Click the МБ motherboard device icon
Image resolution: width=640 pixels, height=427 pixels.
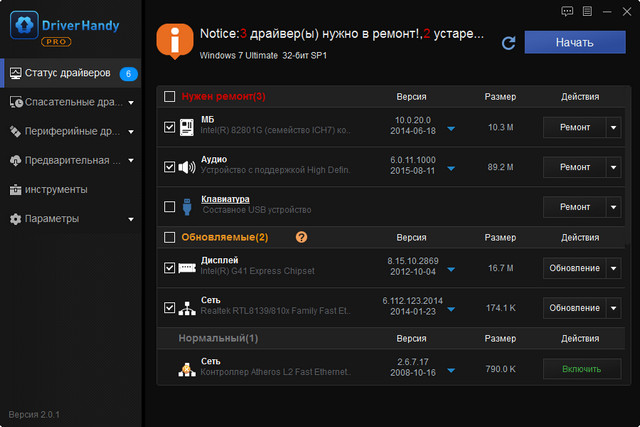point(186,128)
